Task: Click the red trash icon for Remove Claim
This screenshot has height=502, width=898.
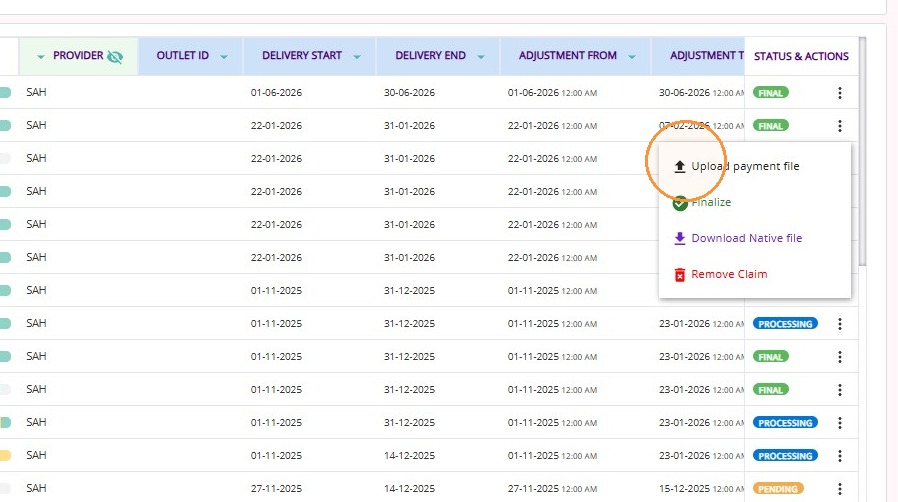Action: coord(679,275)
